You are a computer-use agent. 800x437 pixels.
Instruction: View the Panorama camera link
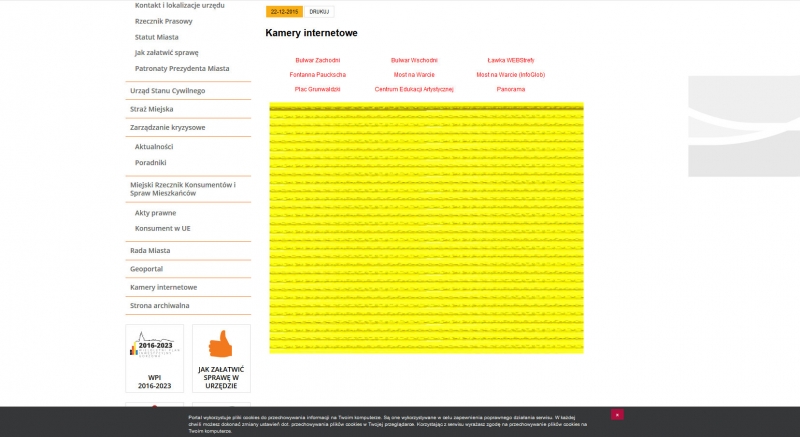click(x=510, y=89)
